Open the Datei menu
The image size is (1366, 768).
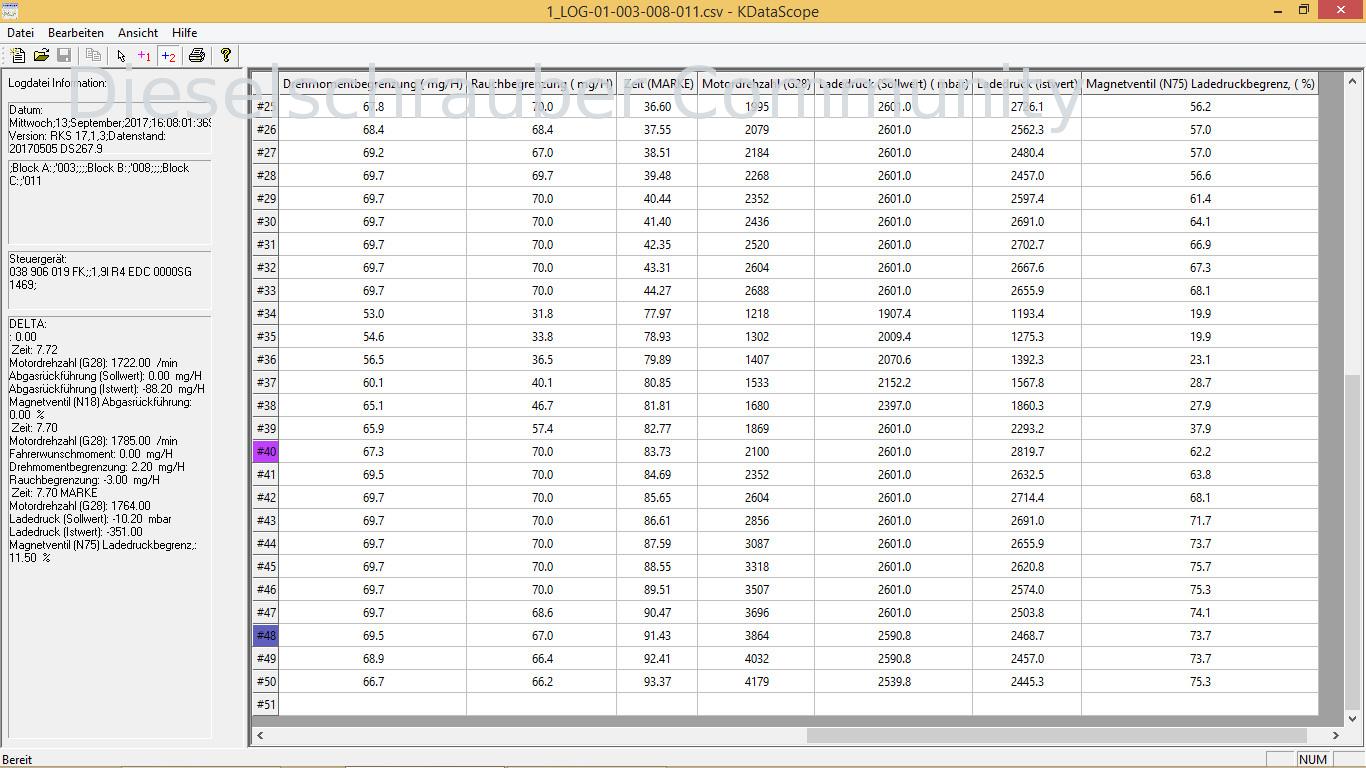coord(20,33)
